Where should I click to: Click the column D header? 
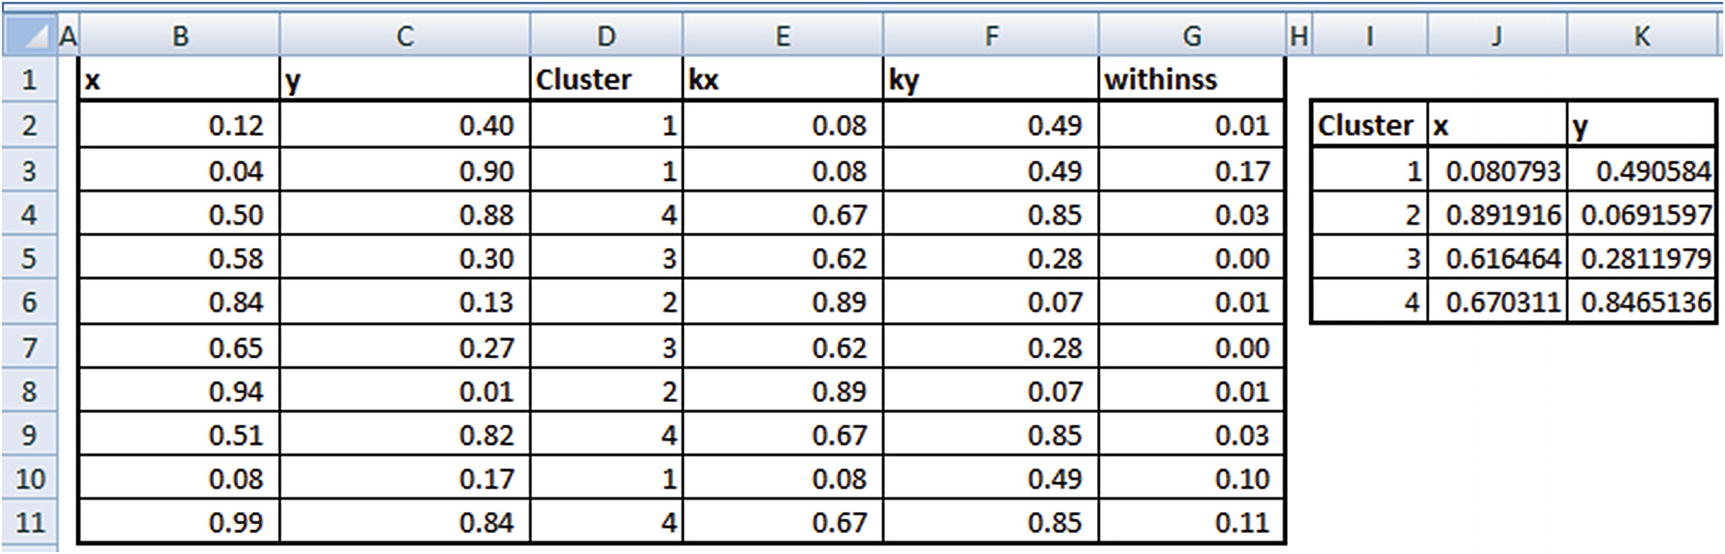tap(606, 37)
